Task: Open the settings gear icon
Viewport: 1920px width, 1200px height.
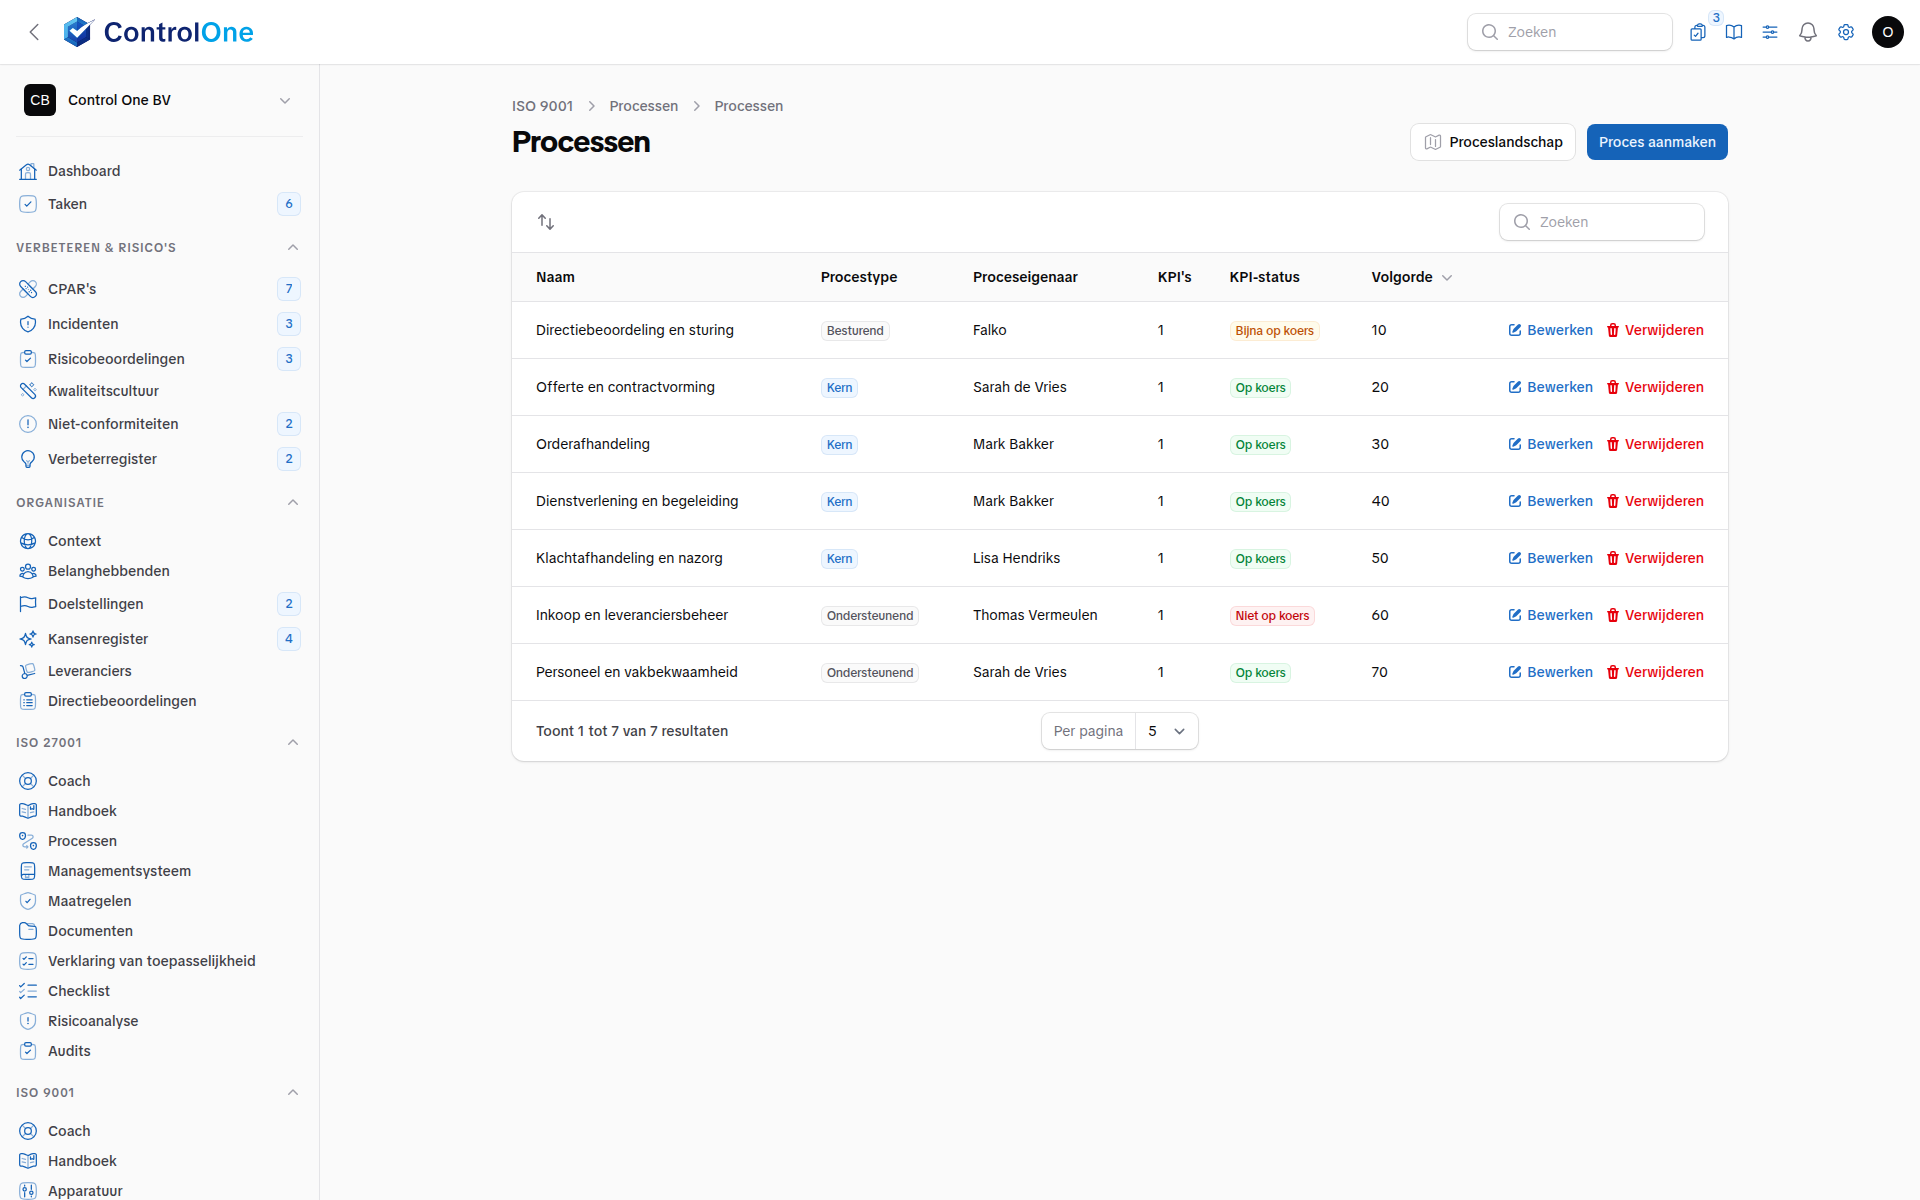Action: point(1846,32)
